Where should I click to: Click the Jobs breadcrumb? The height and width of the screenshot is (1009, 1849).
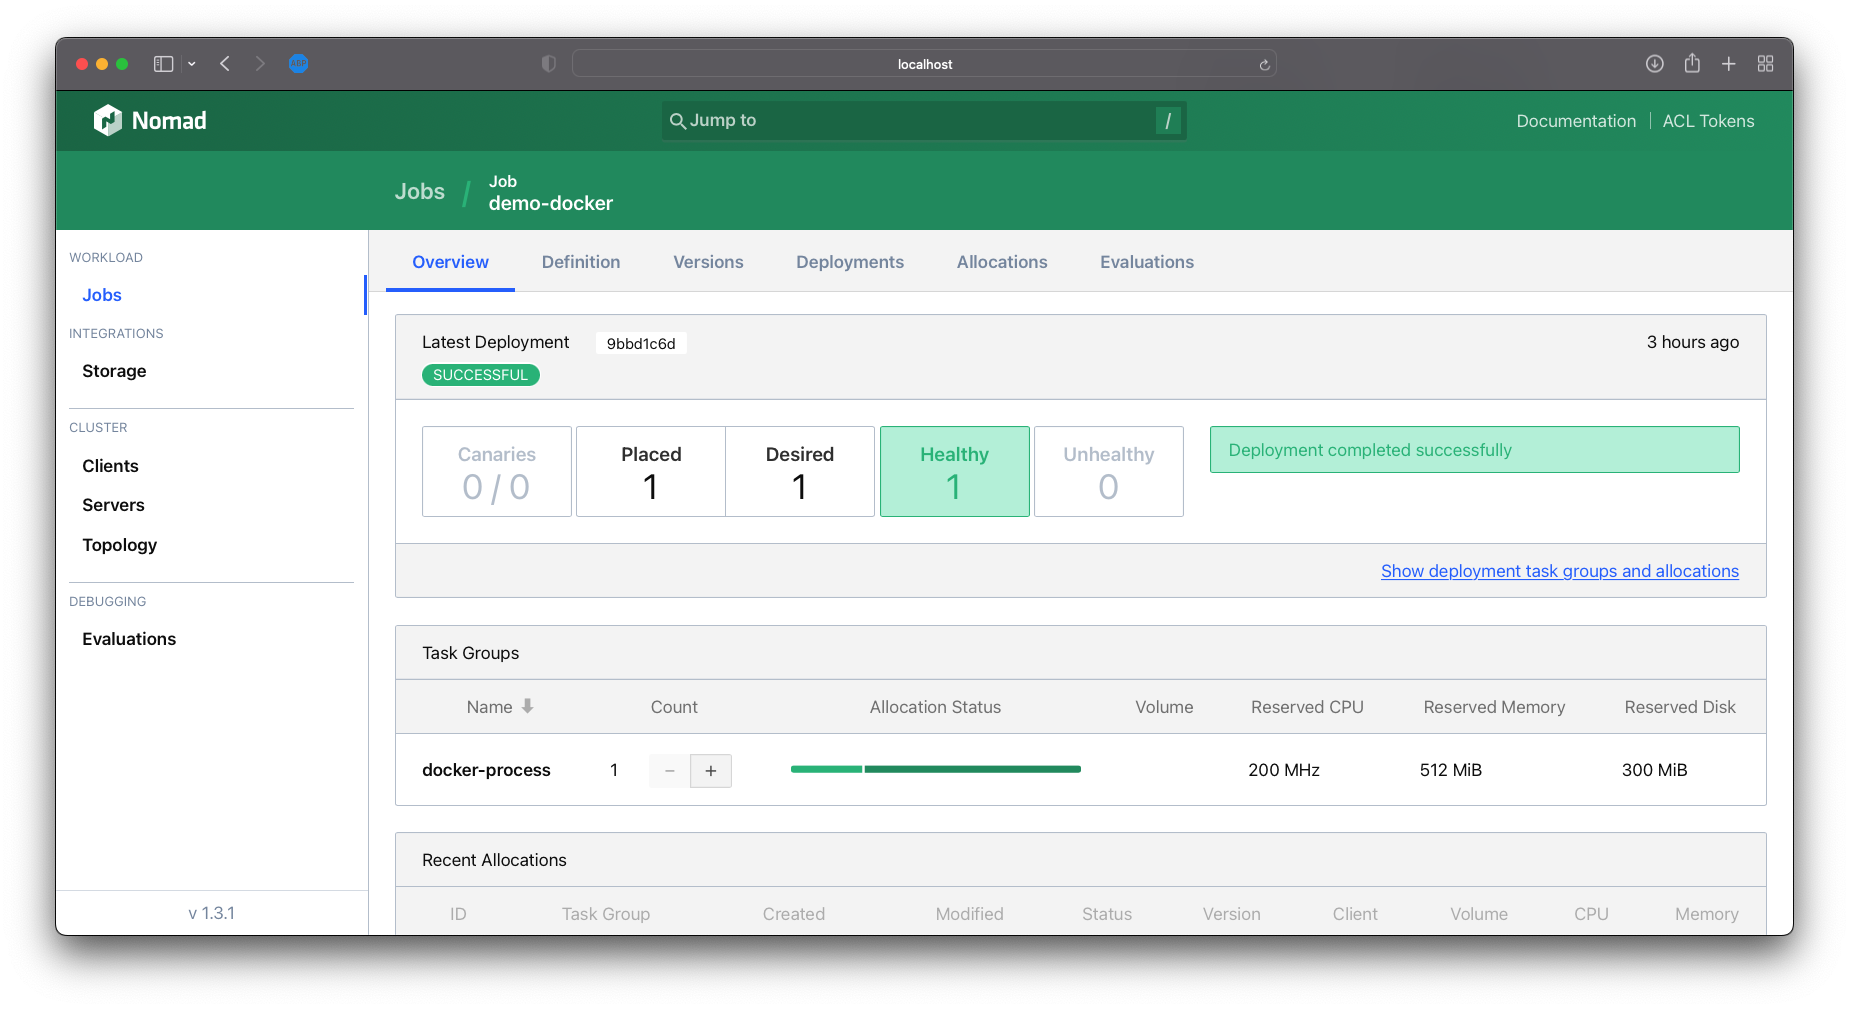[x=419, y=192]
